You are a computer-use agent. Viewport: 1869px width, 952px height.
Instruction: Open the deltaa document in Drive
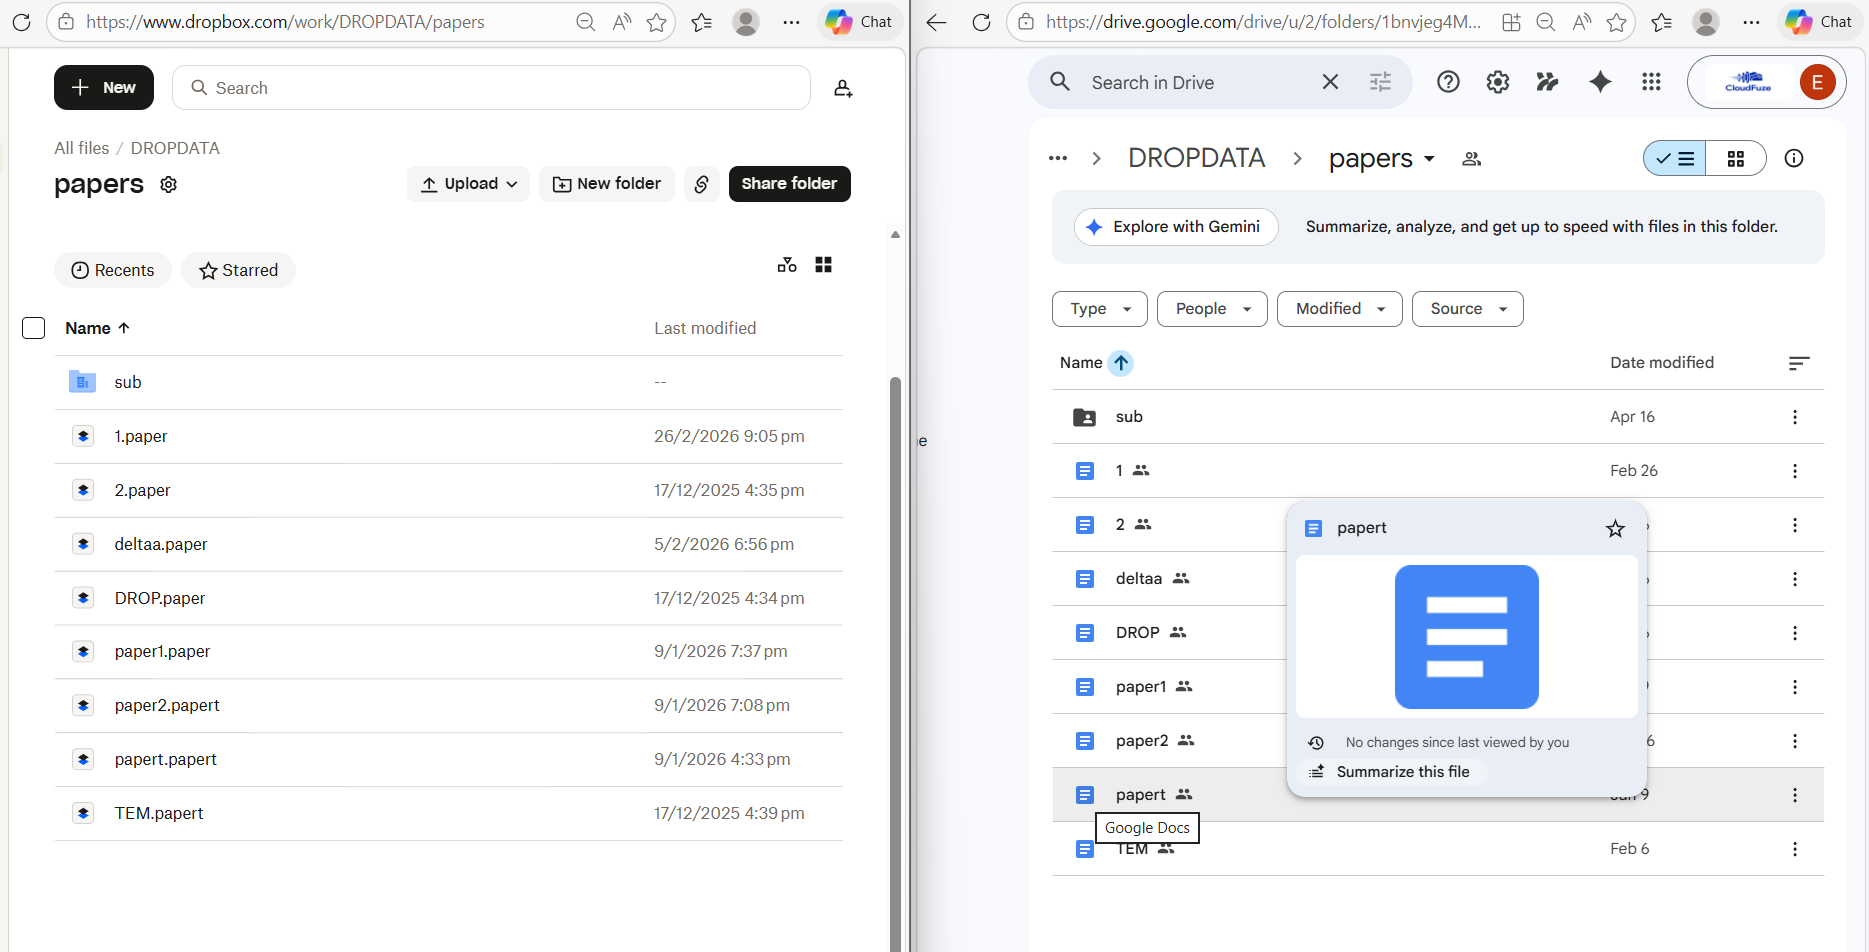coord(1139,579)
